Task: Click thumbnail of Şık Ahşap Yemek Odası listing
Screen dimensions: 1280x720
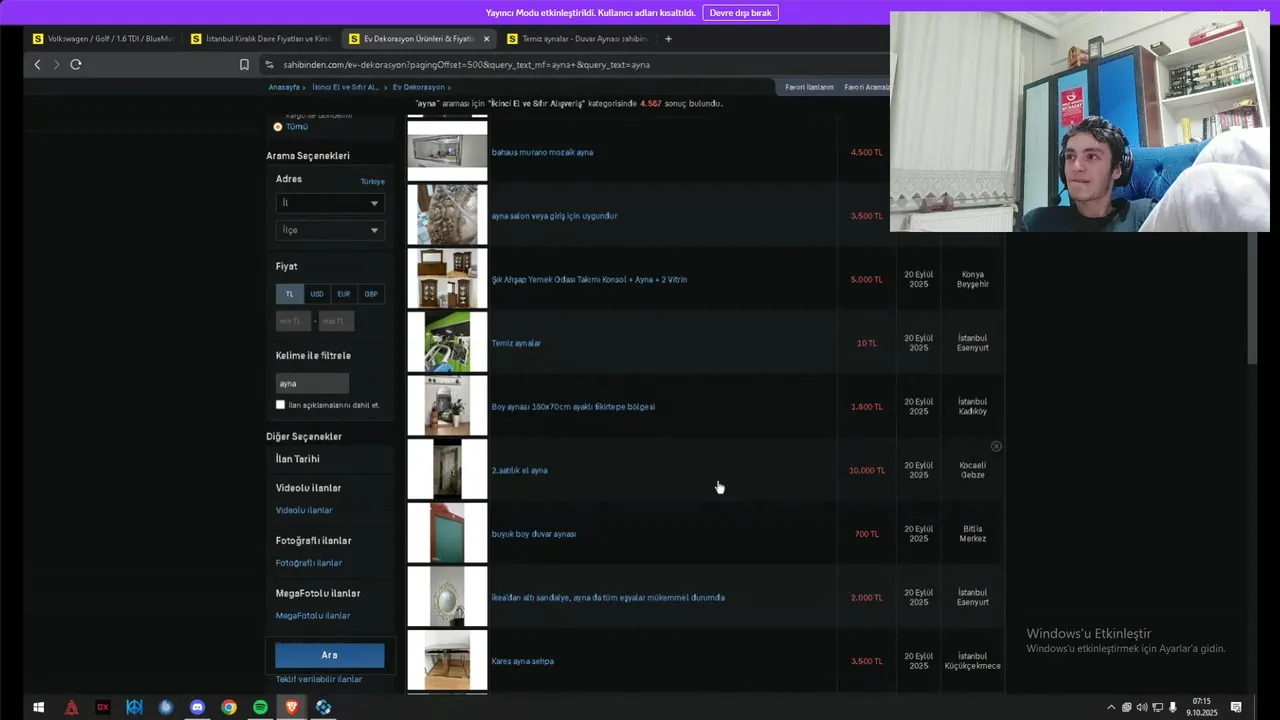Action: click(447, 279)
